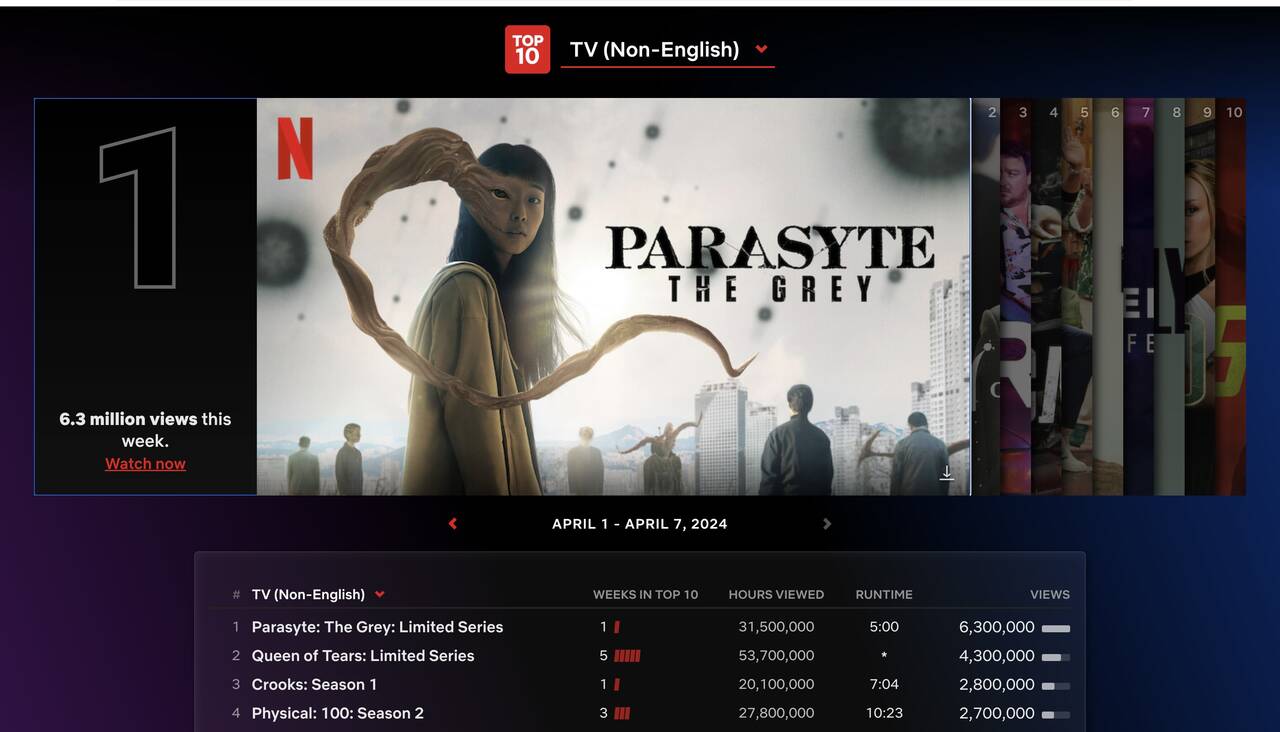Image resolution: width=1280 pixels, height=732 pixels.
Task: Expand the TV (Non-English) dropdown in the table header
Action: (318, 594)
